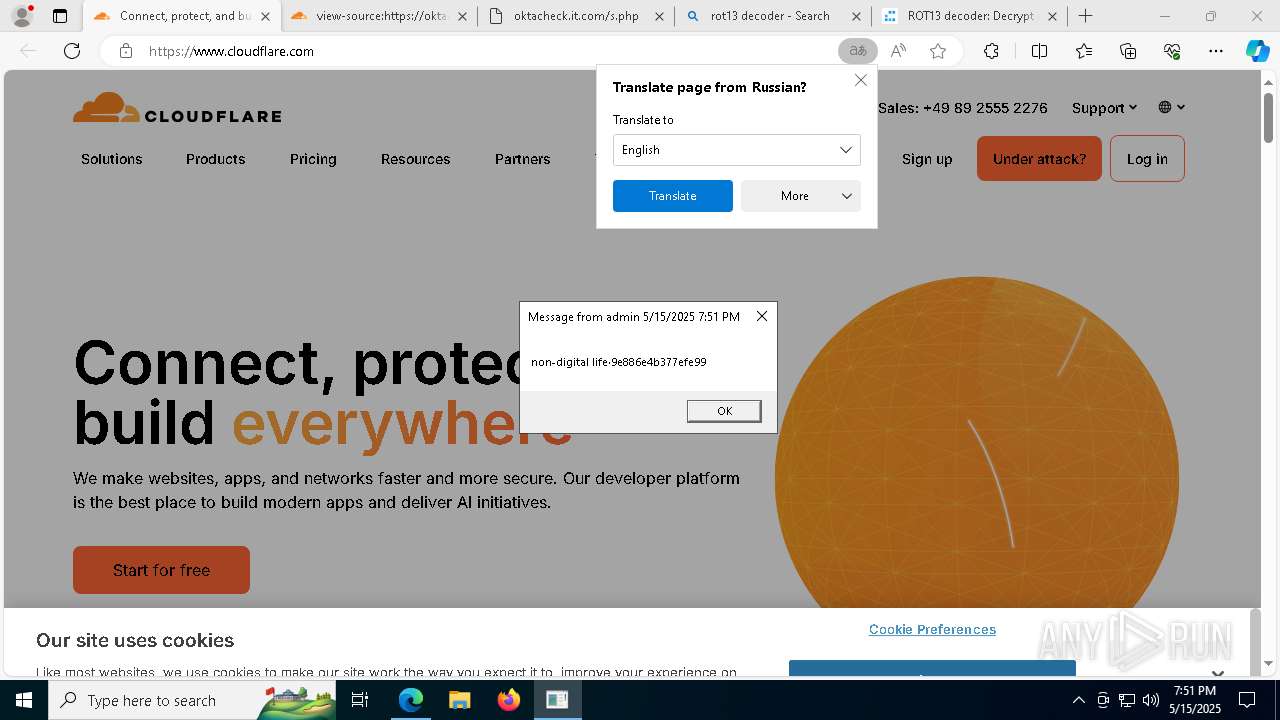
Task: Close the Cloudflare Connect, protect tab
Action: pos(265,16)
